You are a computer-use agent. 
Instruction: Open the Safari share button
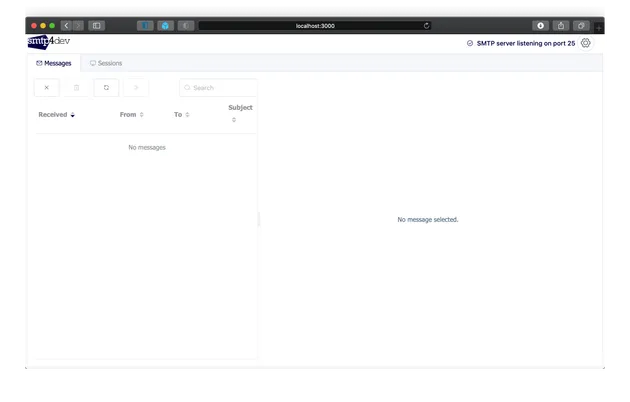561,26
